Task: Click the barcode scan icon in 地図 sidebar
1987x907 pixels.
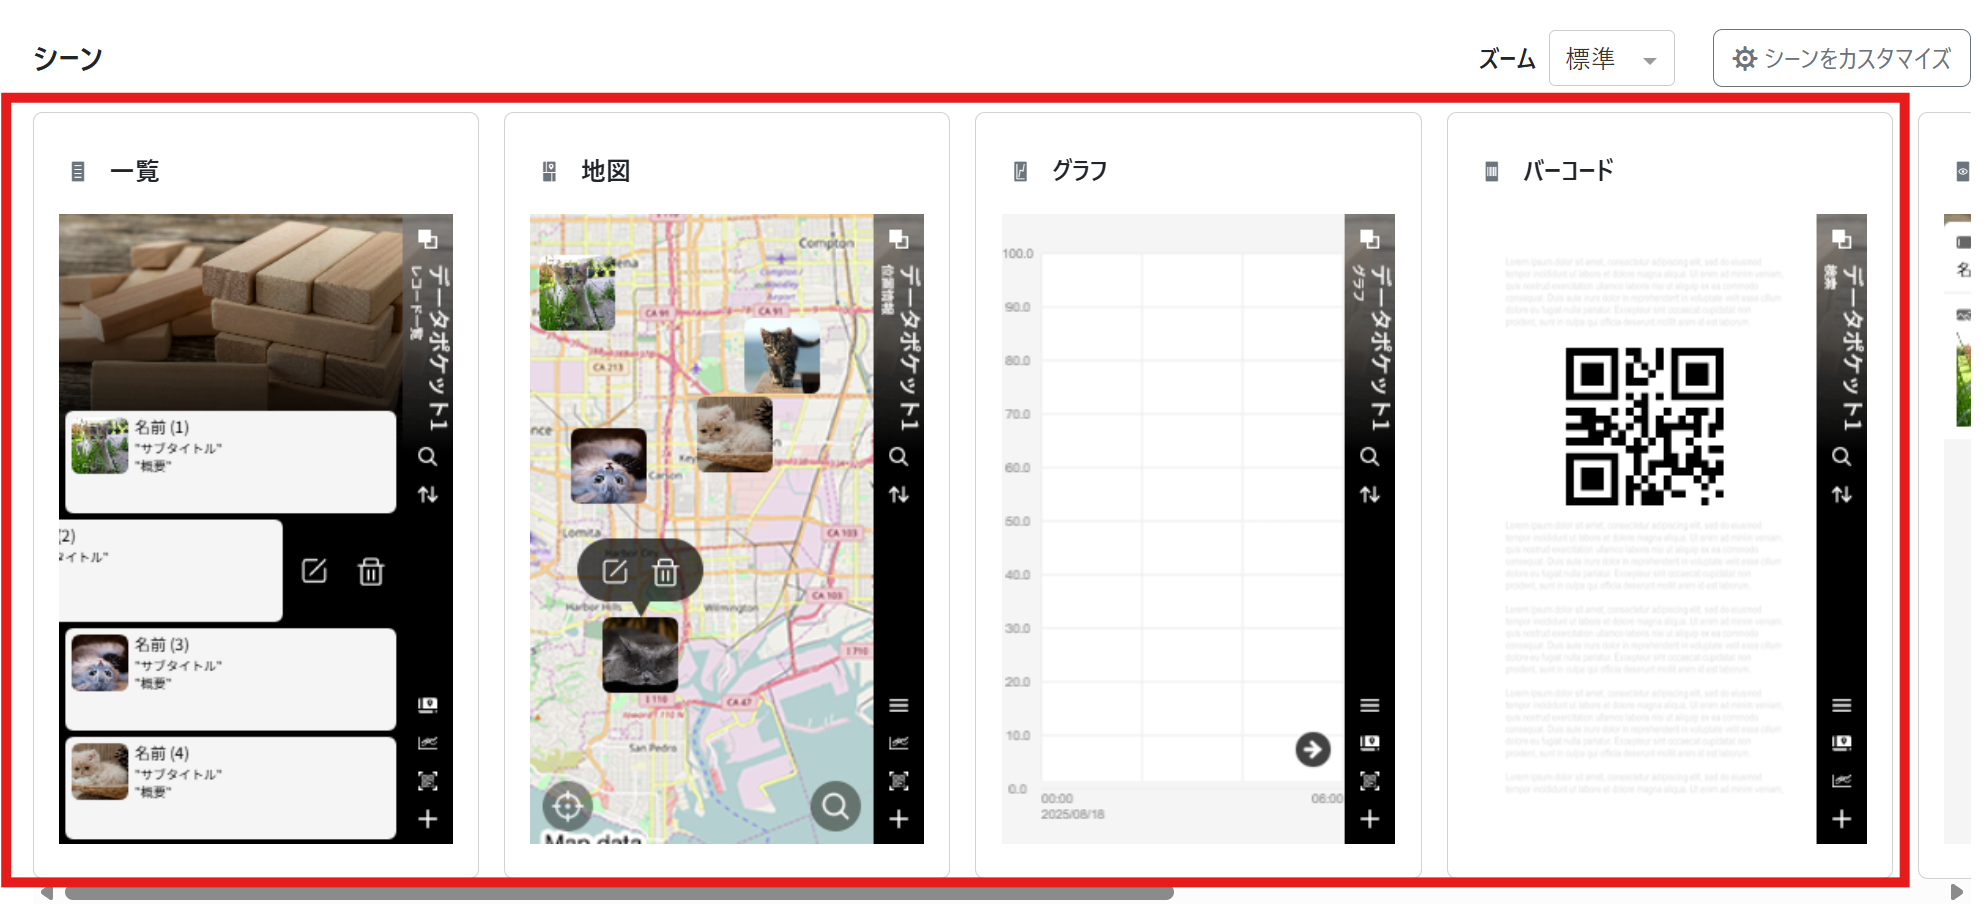Action: point(898,781)
